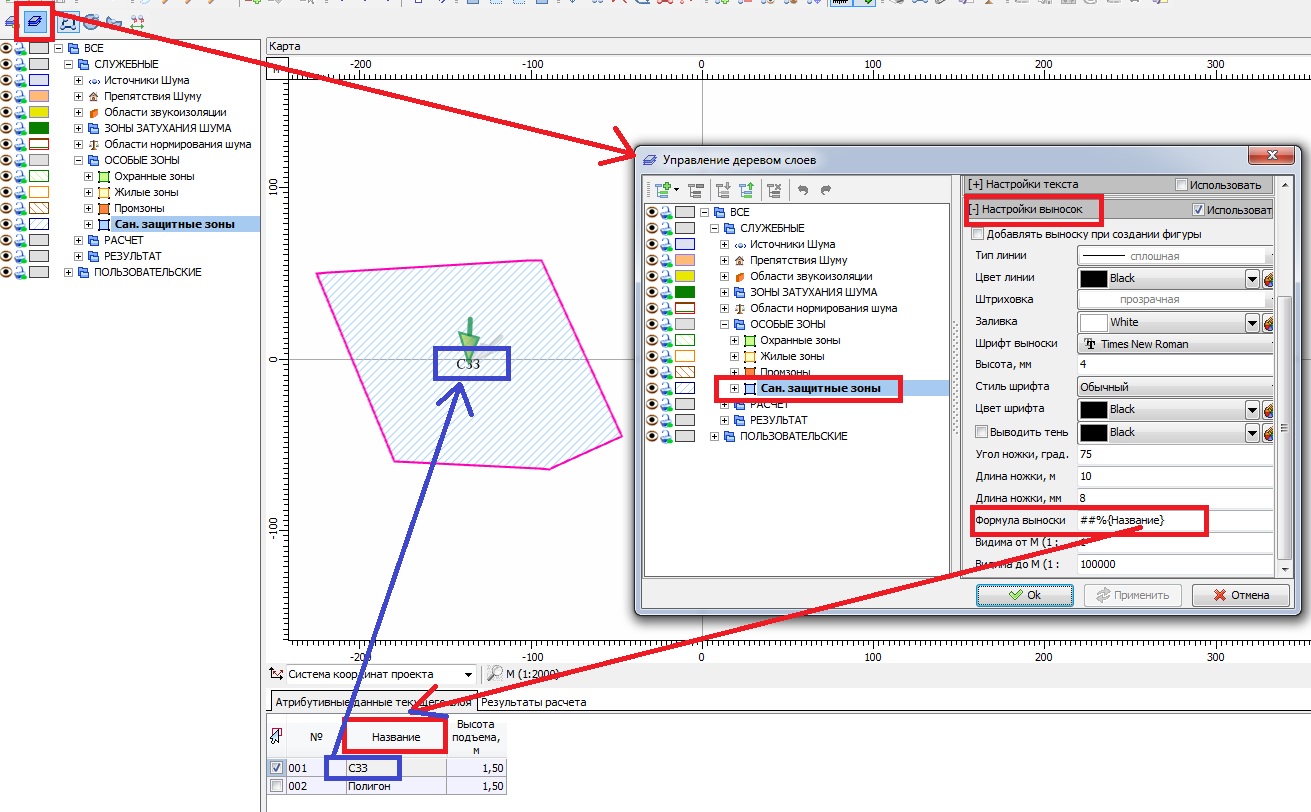Open the custom color palette for line color
The width and height of the screenshot is (1311, 812).
point(1268,278)
